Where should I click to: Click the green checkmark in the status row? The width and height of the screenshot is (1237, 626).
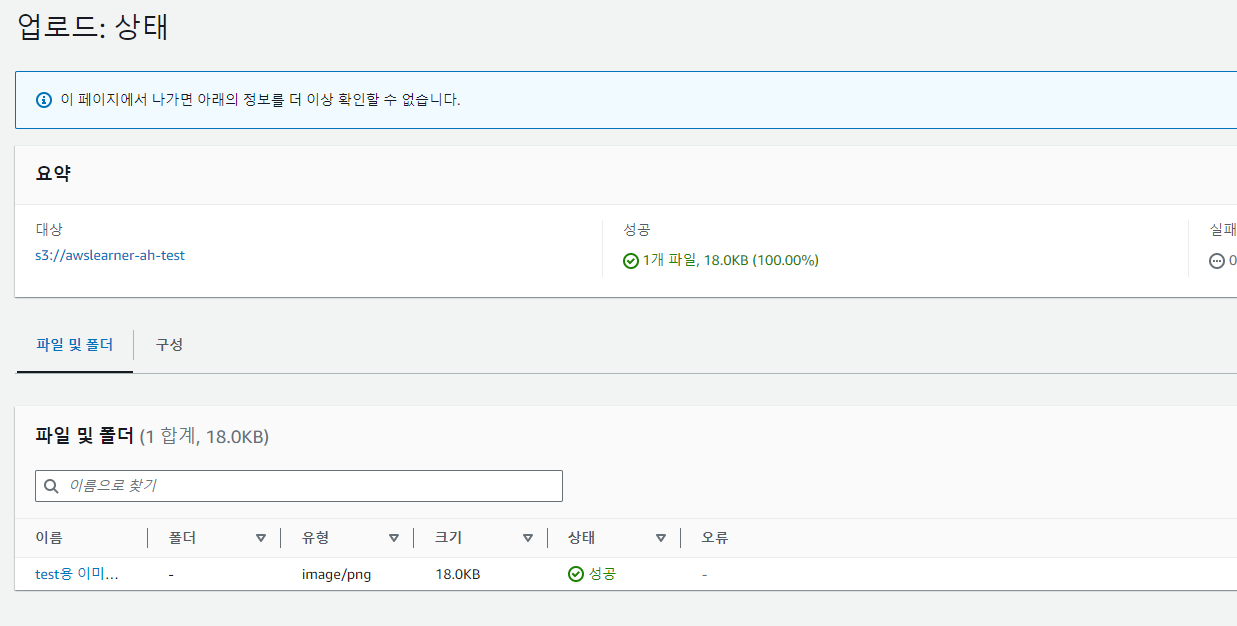pyautogui.click(x=576, y=574)
